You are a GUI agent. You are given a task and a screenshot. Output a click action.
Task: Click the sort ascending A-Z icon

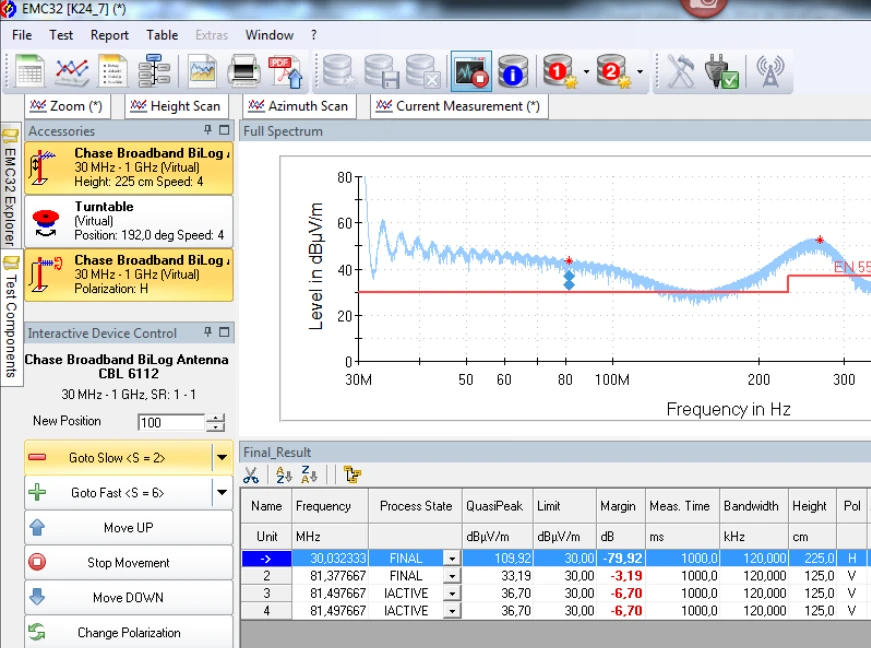coord(283,475)
